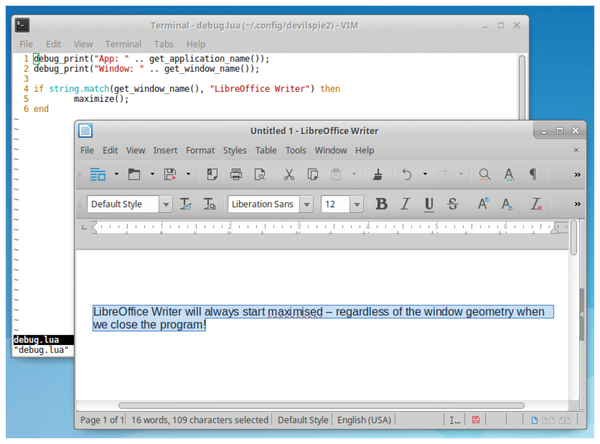Open the font name dropdown arrow
The height and width of the screenshot is (444, 600).
(307, 204)
